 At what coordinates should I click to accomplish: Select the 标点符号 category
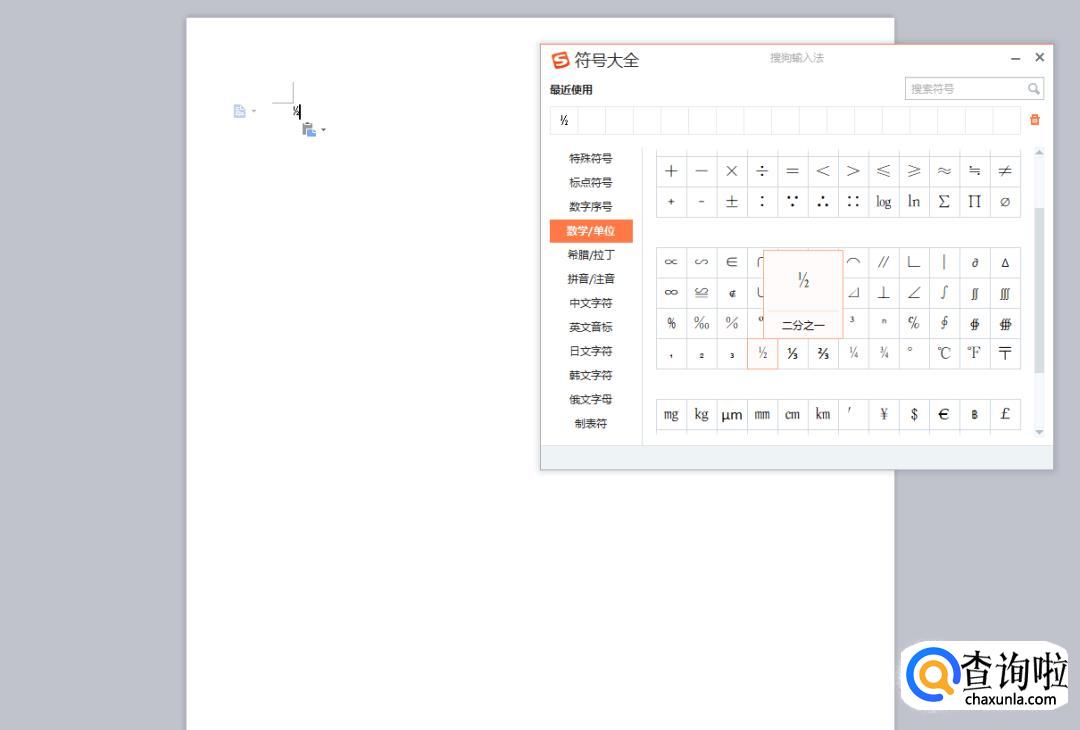590,182
